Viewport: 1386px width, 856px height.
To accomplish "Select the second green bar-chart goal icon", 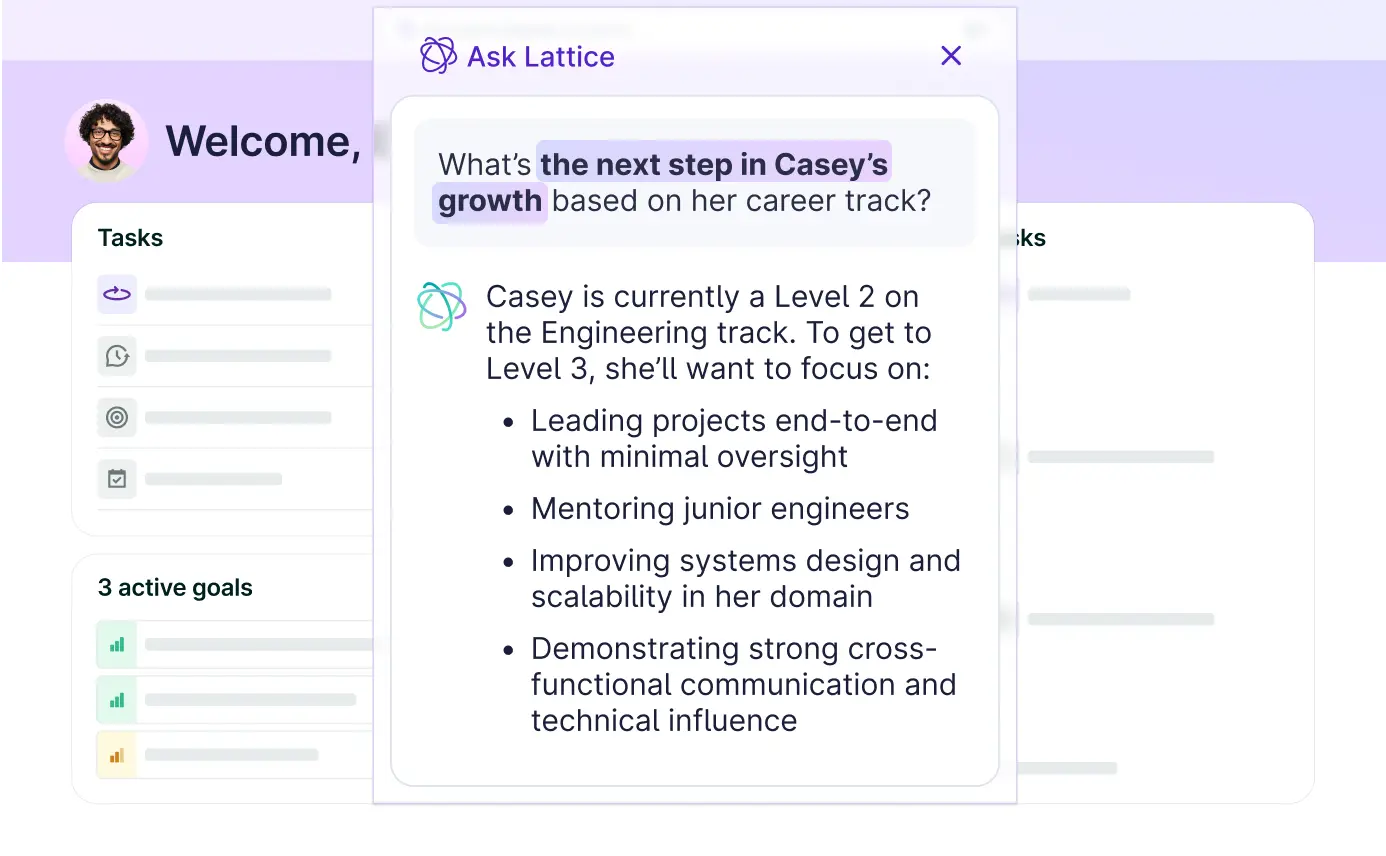I will (x=117, y=700).
